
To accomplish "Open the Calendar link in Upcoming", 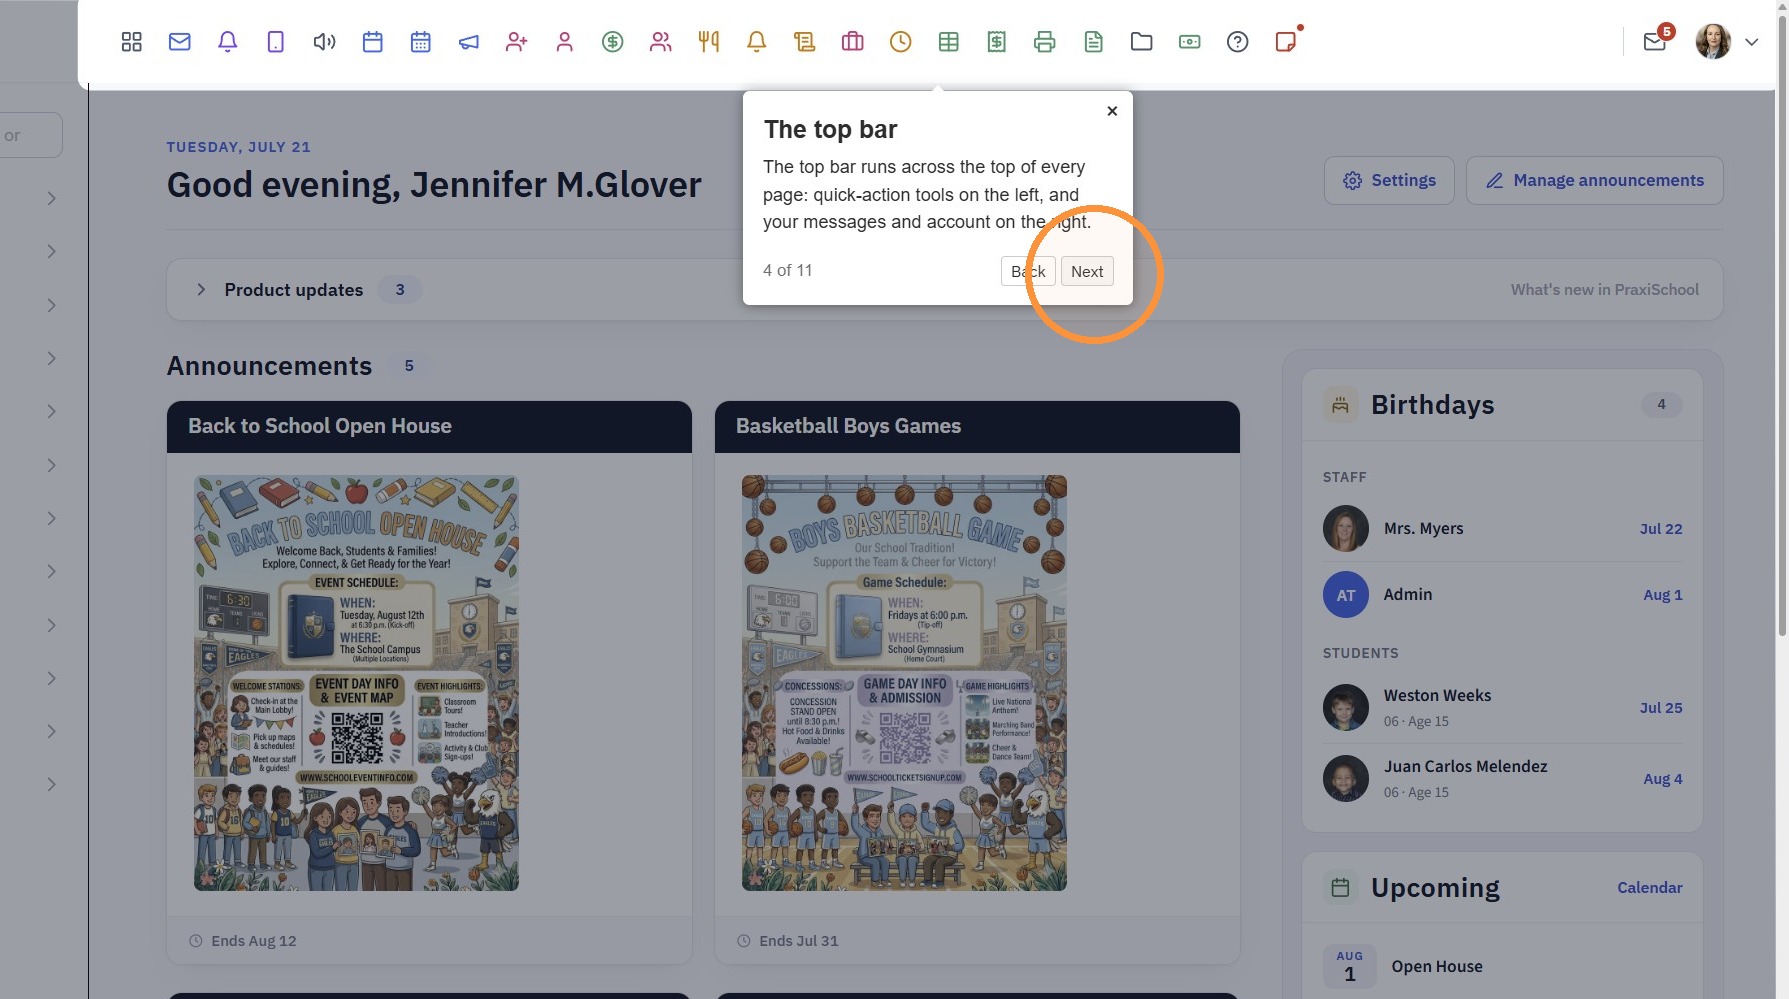I will coord(1650,888).
